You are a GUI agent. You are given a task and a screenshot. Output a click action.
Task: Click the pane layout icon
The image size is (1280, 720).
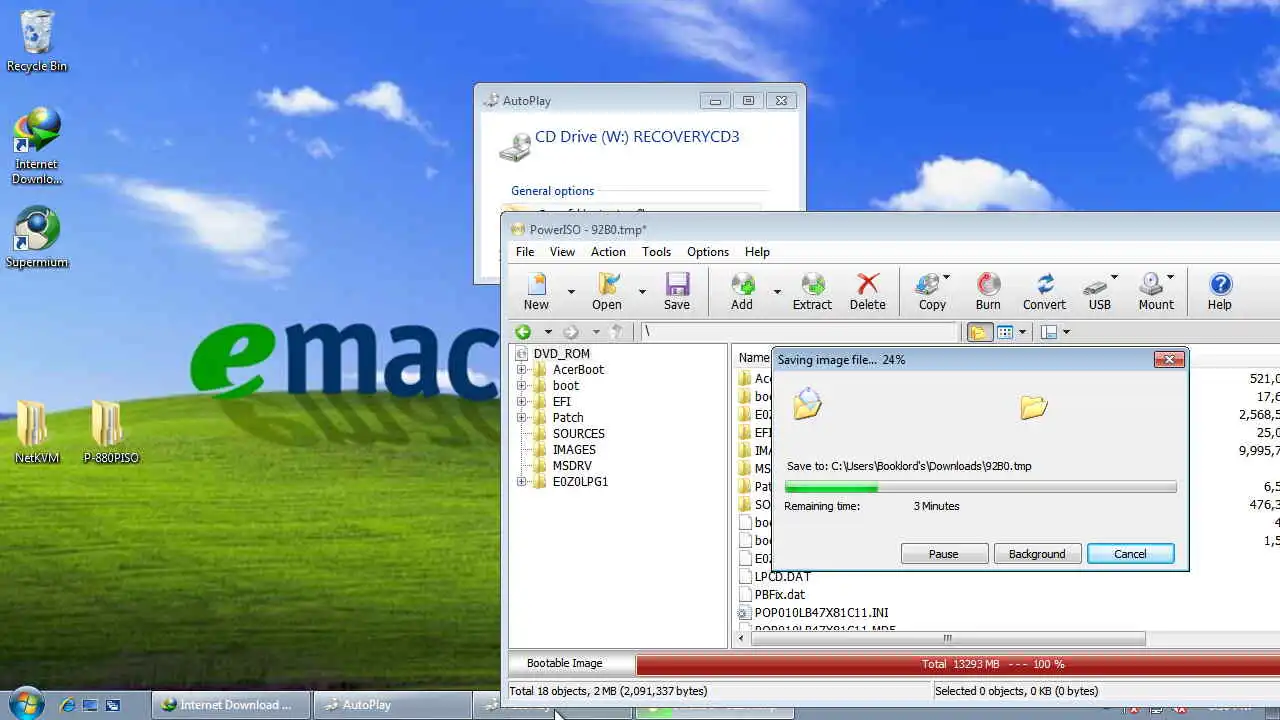click(1049, 332)
